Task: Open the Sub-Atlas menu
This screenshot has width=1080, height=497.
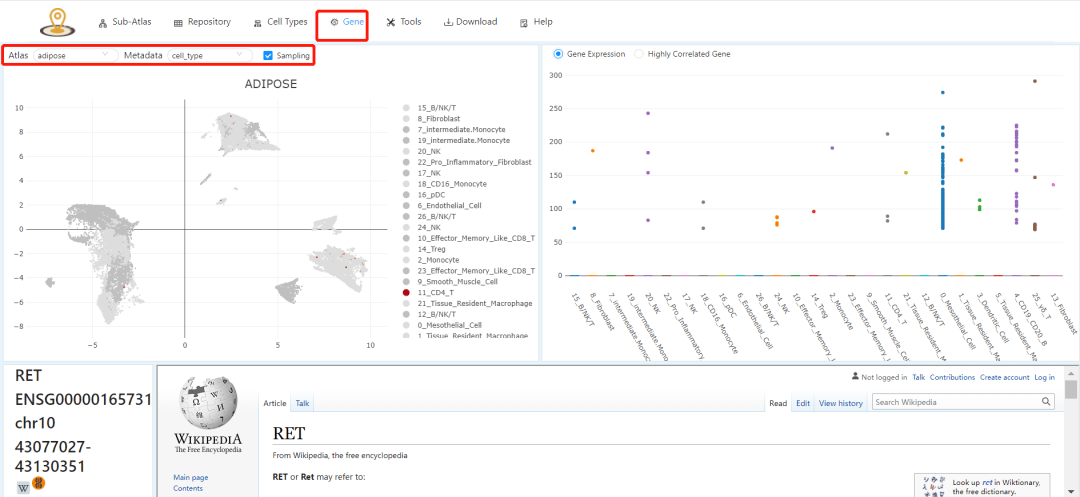Action: click(125, 22)
